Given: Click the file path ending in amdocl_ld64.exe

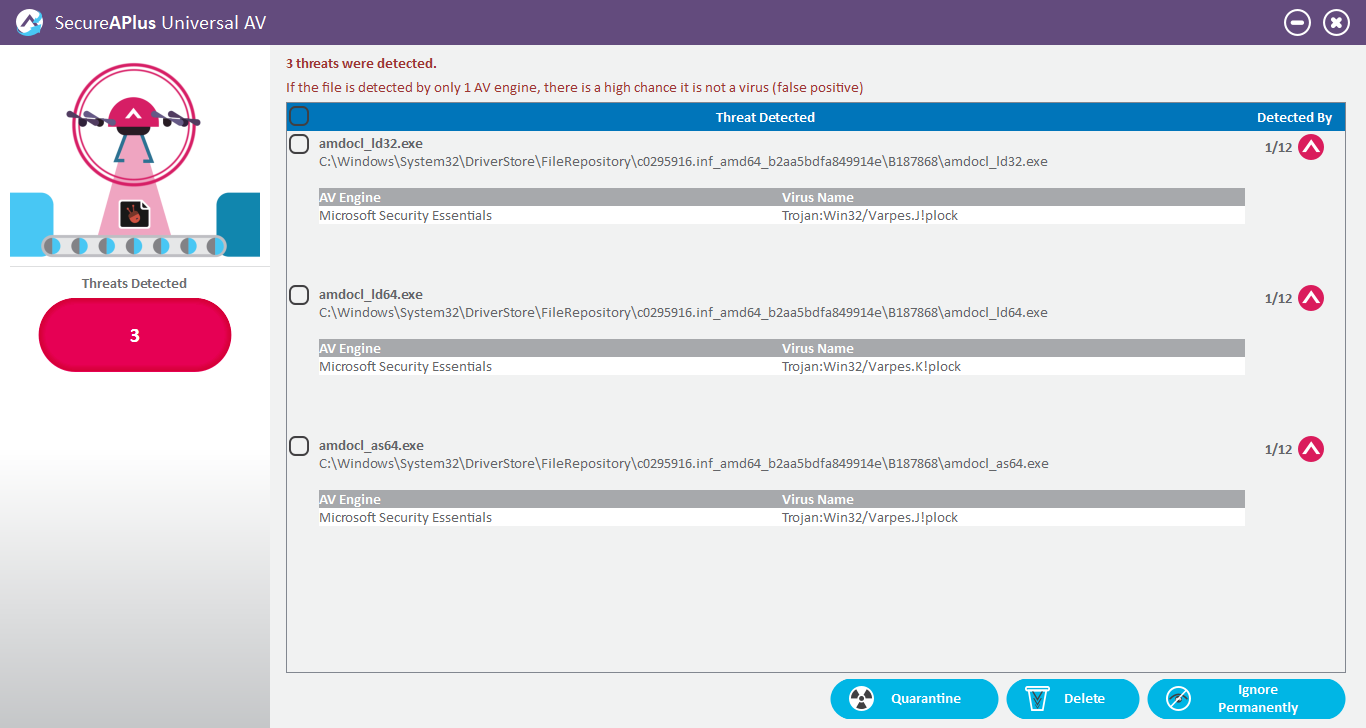Looking at the screenshot, I should (x=683, y=312).
